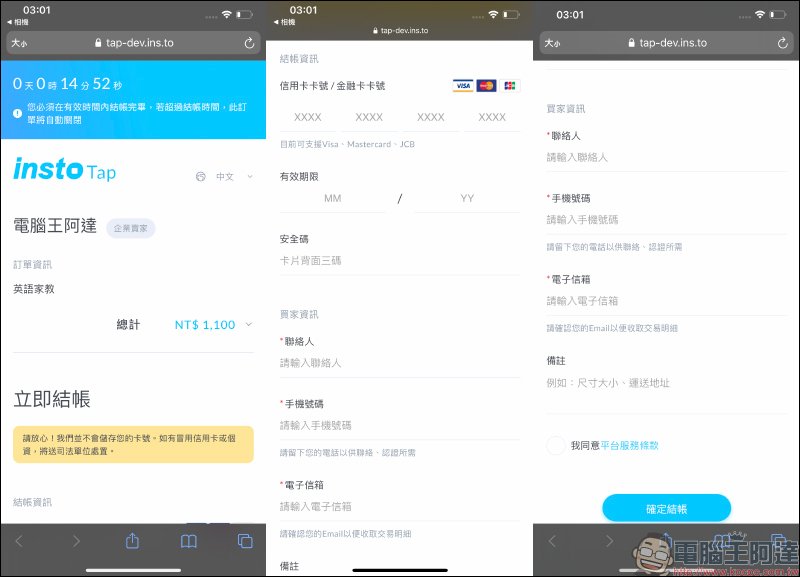
Task: Focus the first XXXX card number field
Action: coord(308,117)
